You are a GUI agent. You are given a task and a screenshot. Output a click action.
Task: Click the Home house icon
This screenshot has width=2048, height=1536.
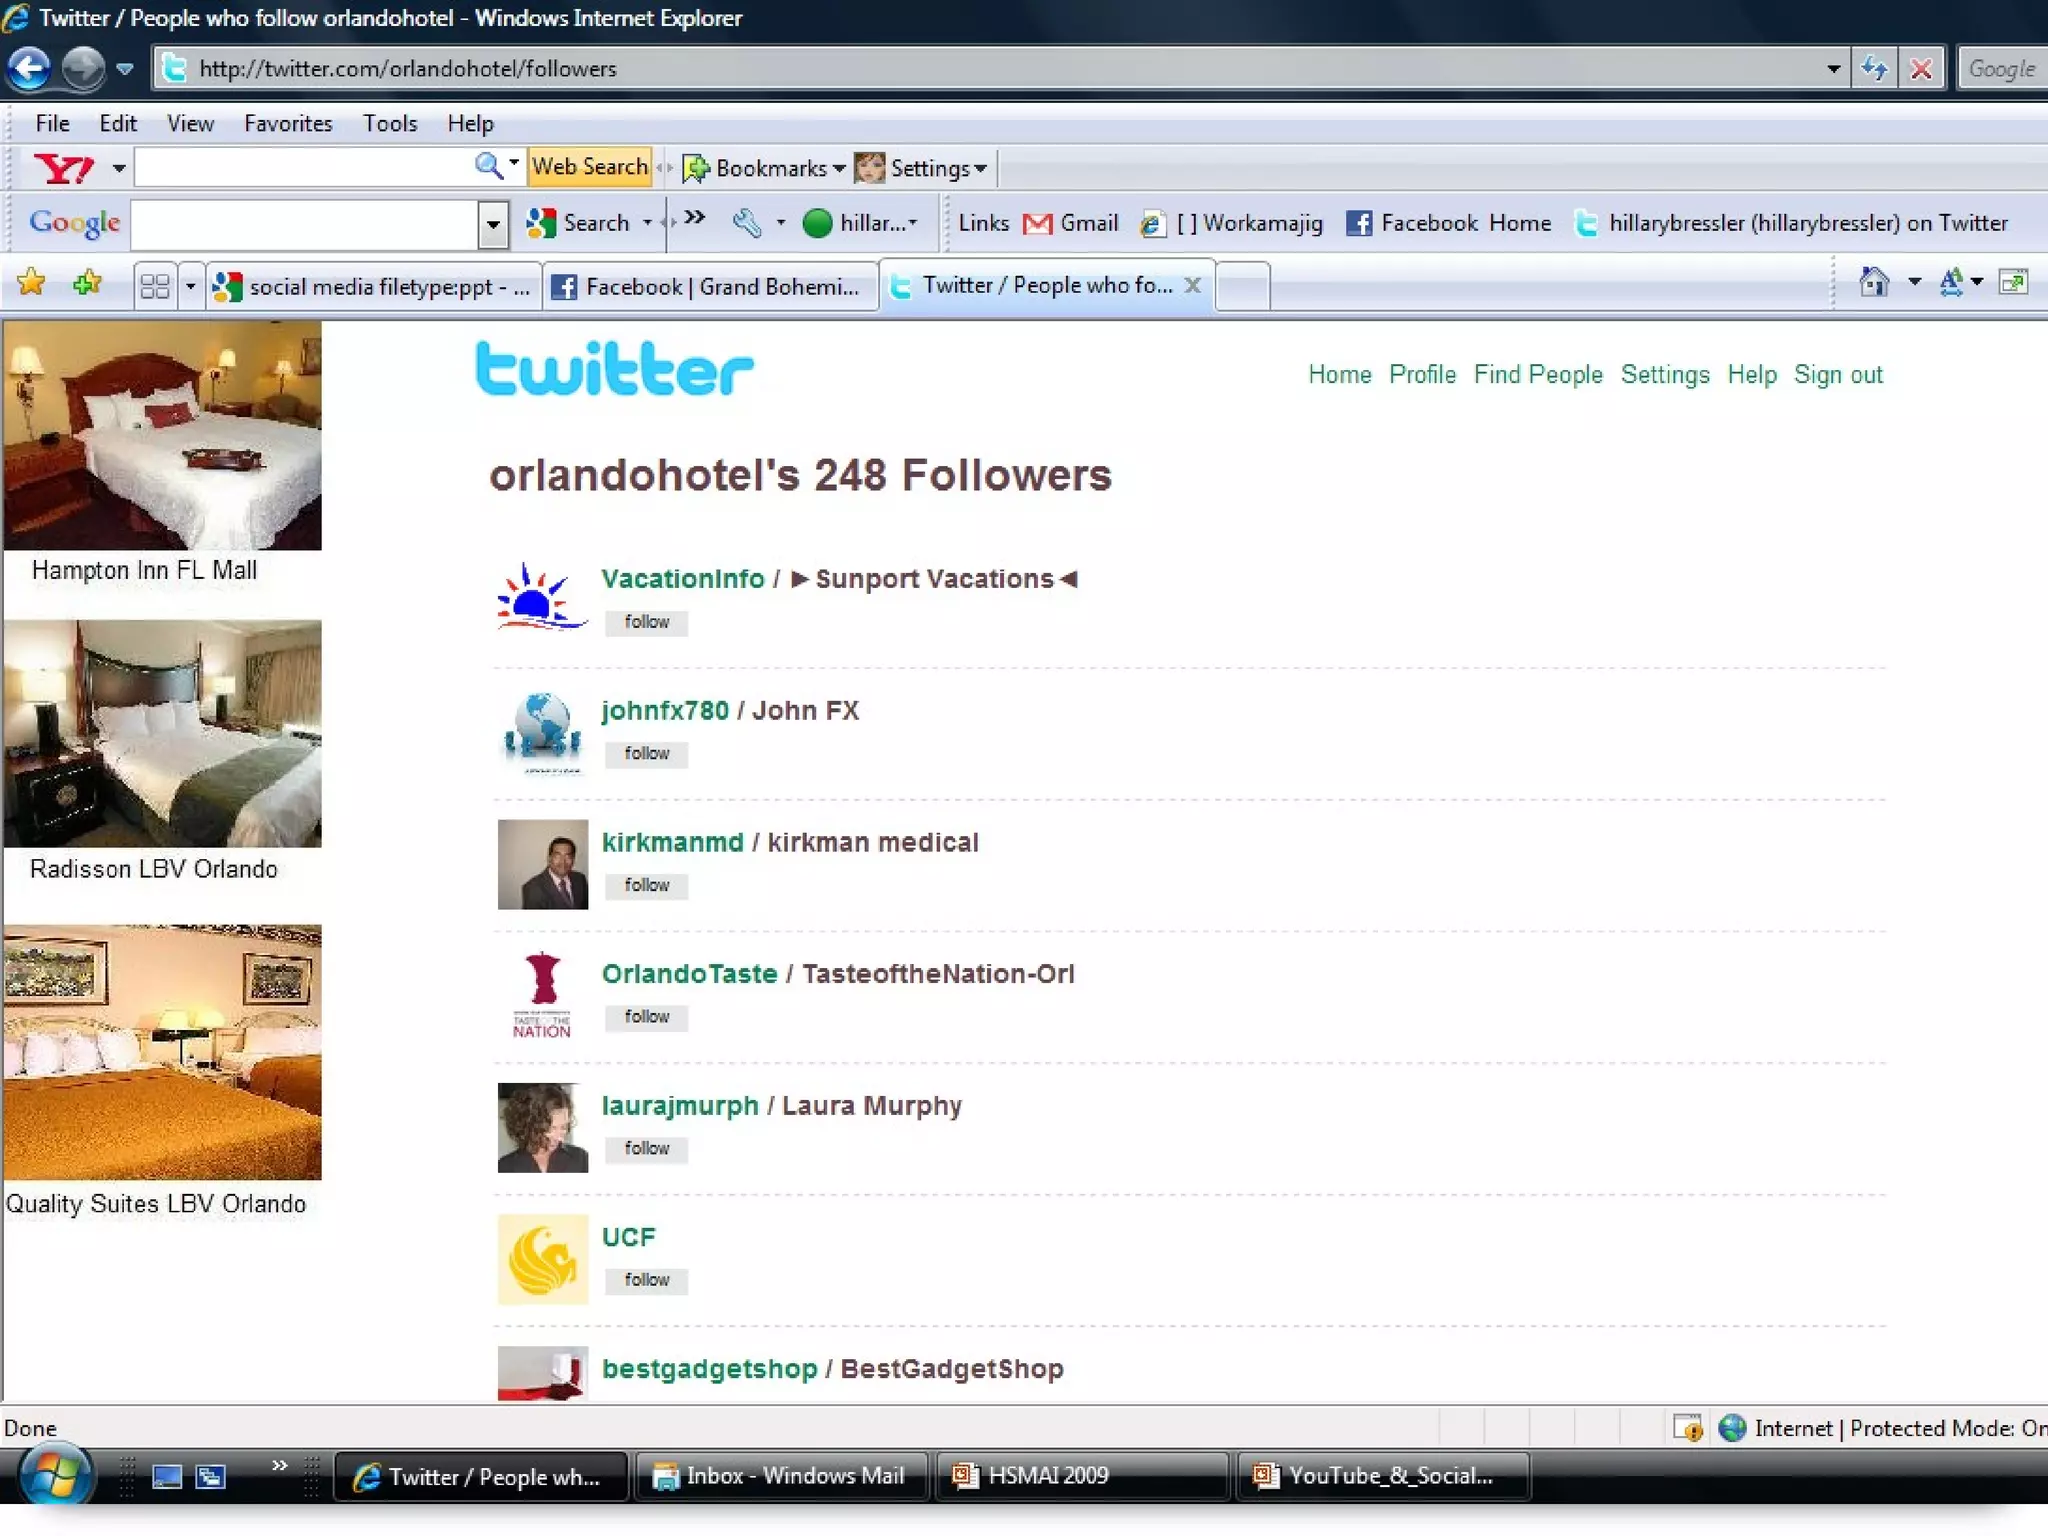[1873, 283]
